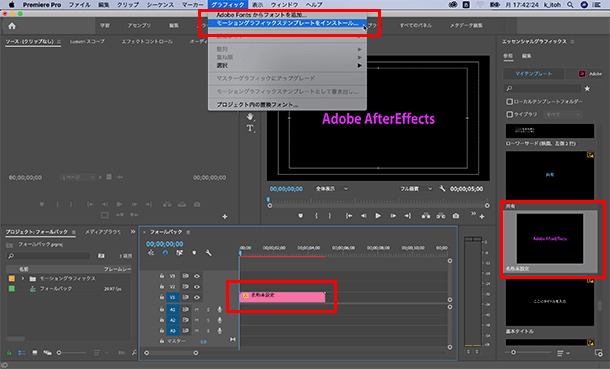Switch to Media Browser tab
The image size is (610, 369).
pyautogui.click(x=103, y=232)
